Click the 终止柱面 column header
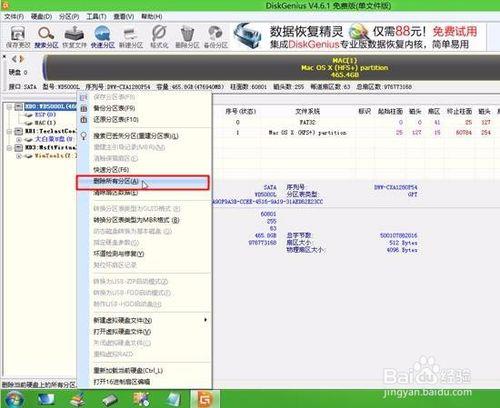 [x=459, y=111]
